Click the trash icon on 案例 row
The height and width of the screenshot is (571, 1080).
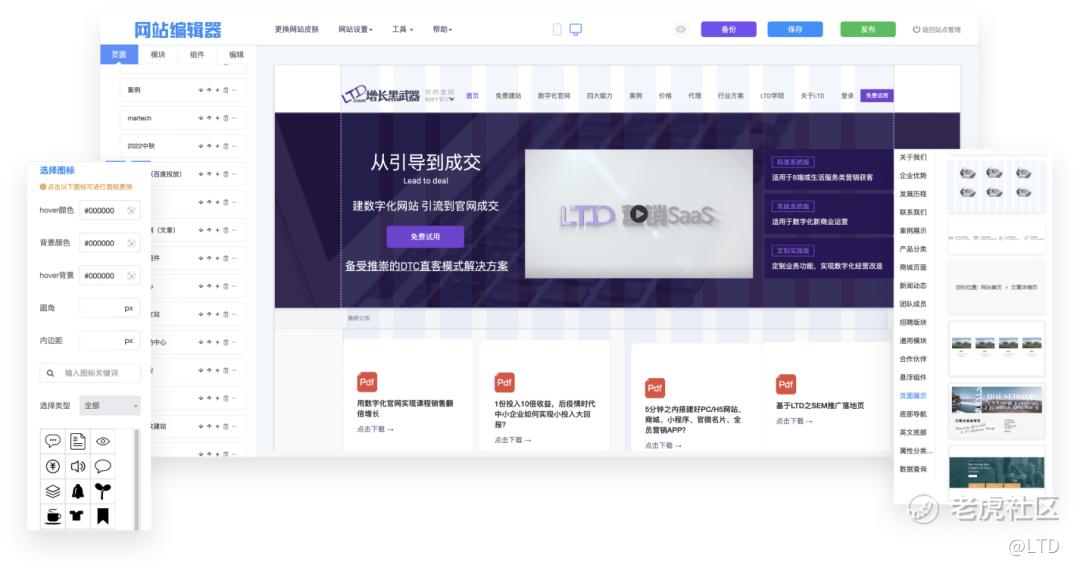pos(225,90)
